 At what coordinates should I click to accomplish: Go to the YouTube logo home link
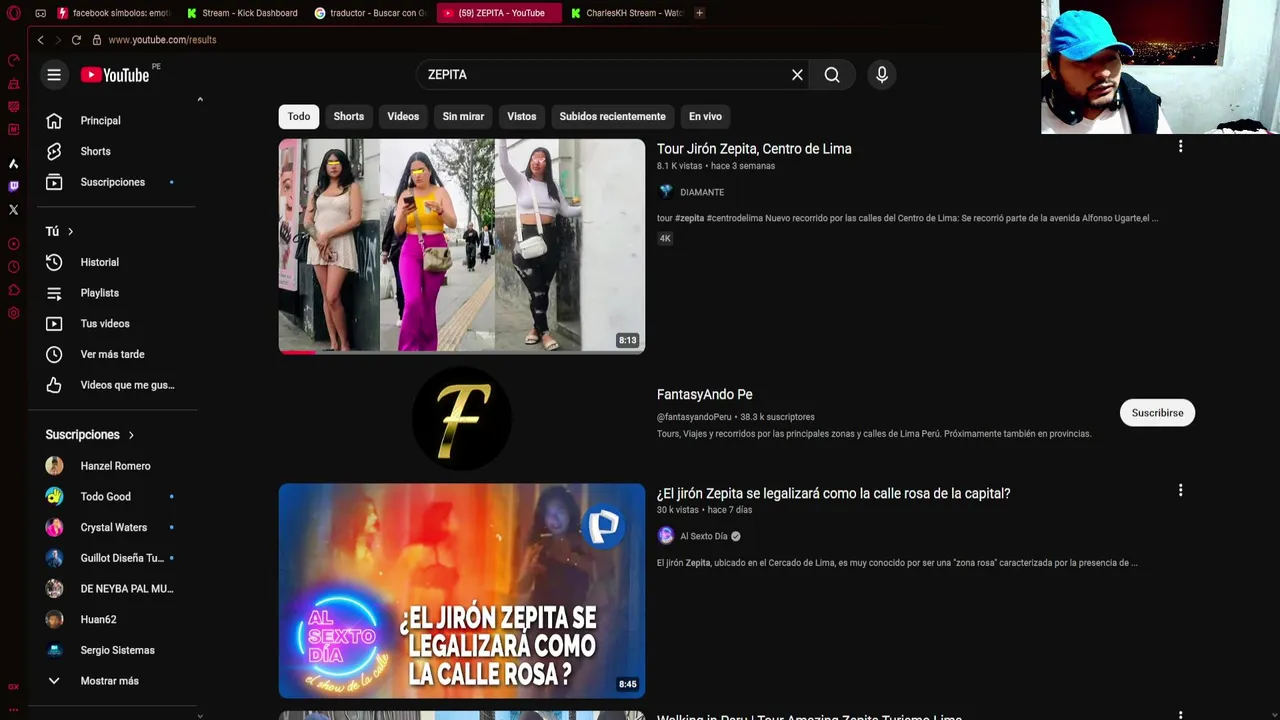[115, 75]
